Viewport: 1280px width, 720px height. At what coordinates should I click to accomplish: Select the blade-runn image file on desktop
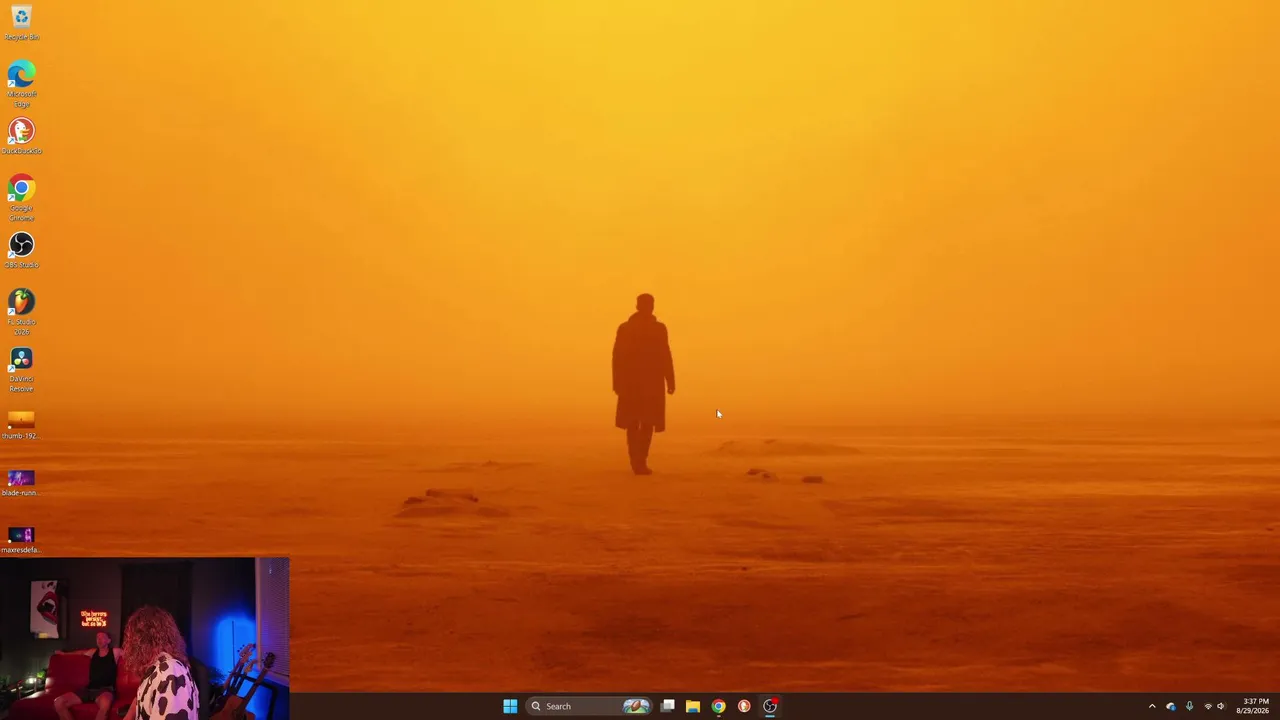click(x=21, y=482)
